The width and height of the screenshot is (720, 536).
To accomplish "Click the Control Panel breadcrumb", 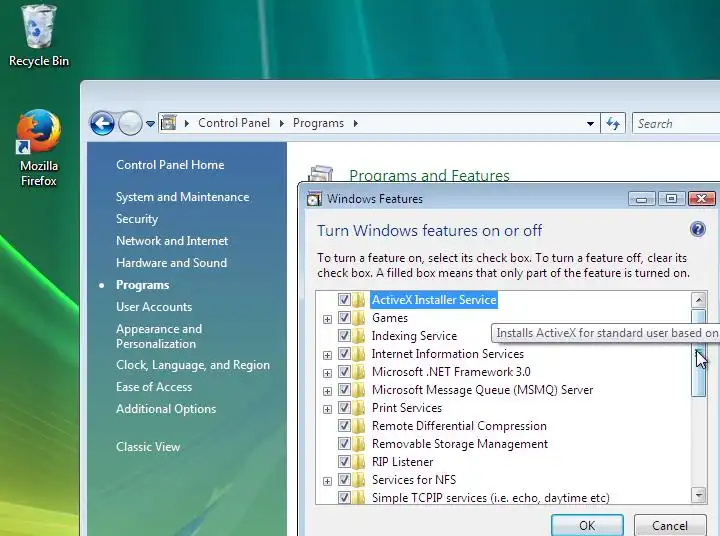I will click(x=234, y=123).
